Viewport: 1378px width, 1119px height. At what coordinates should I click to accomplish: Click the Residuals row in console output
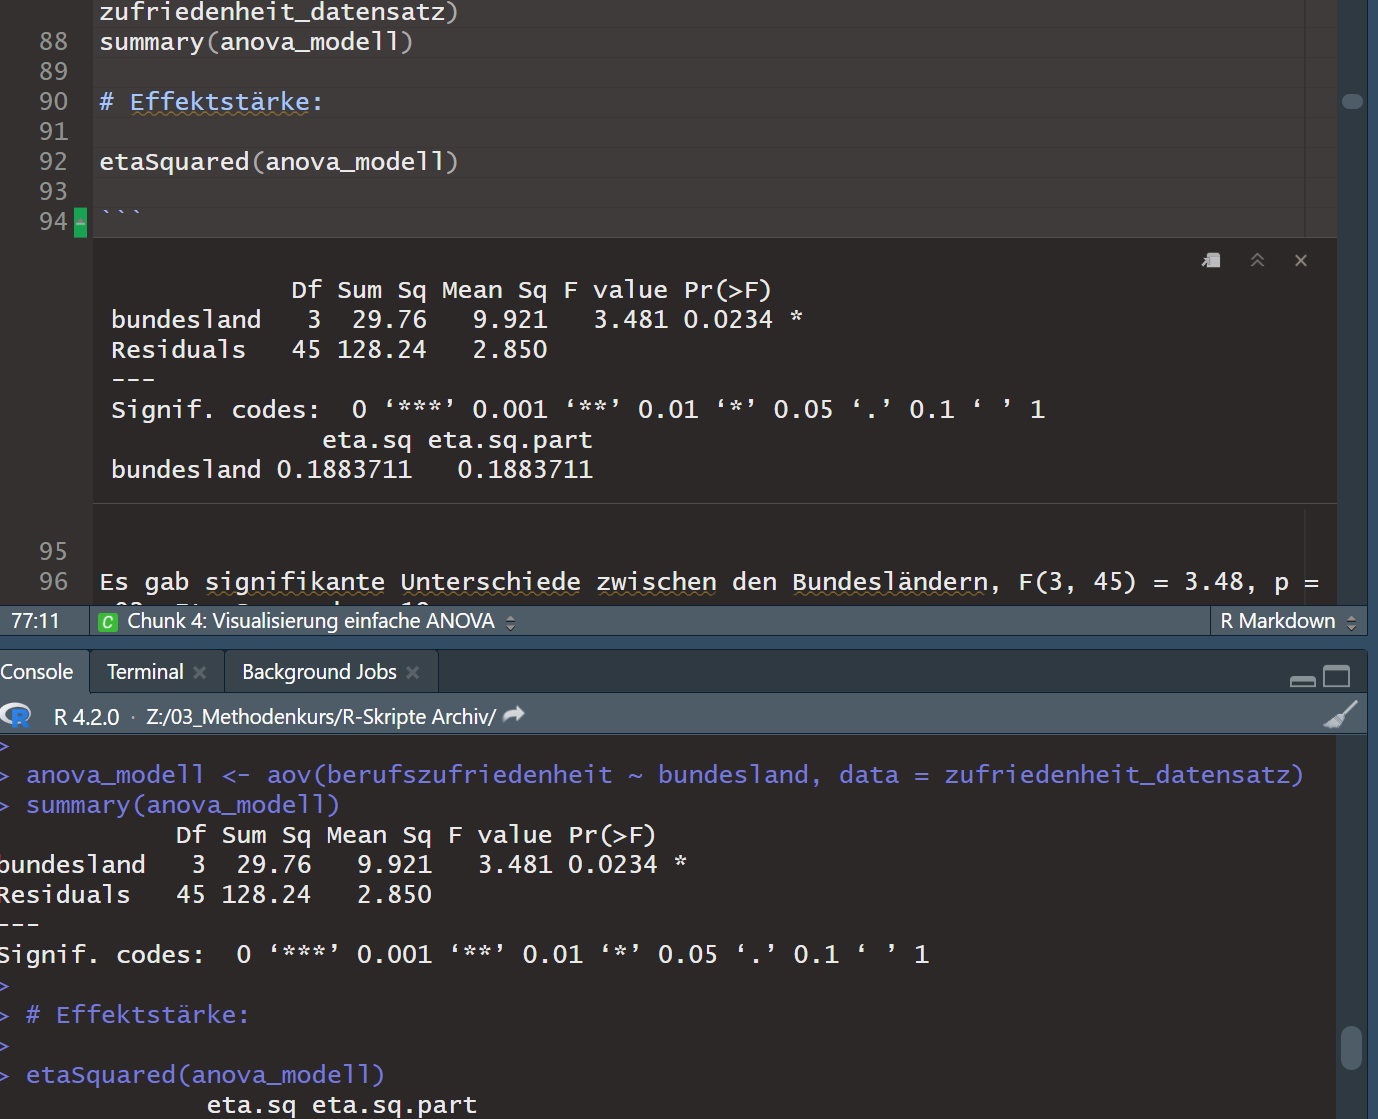pyautogui.click(x=216, y=895)
